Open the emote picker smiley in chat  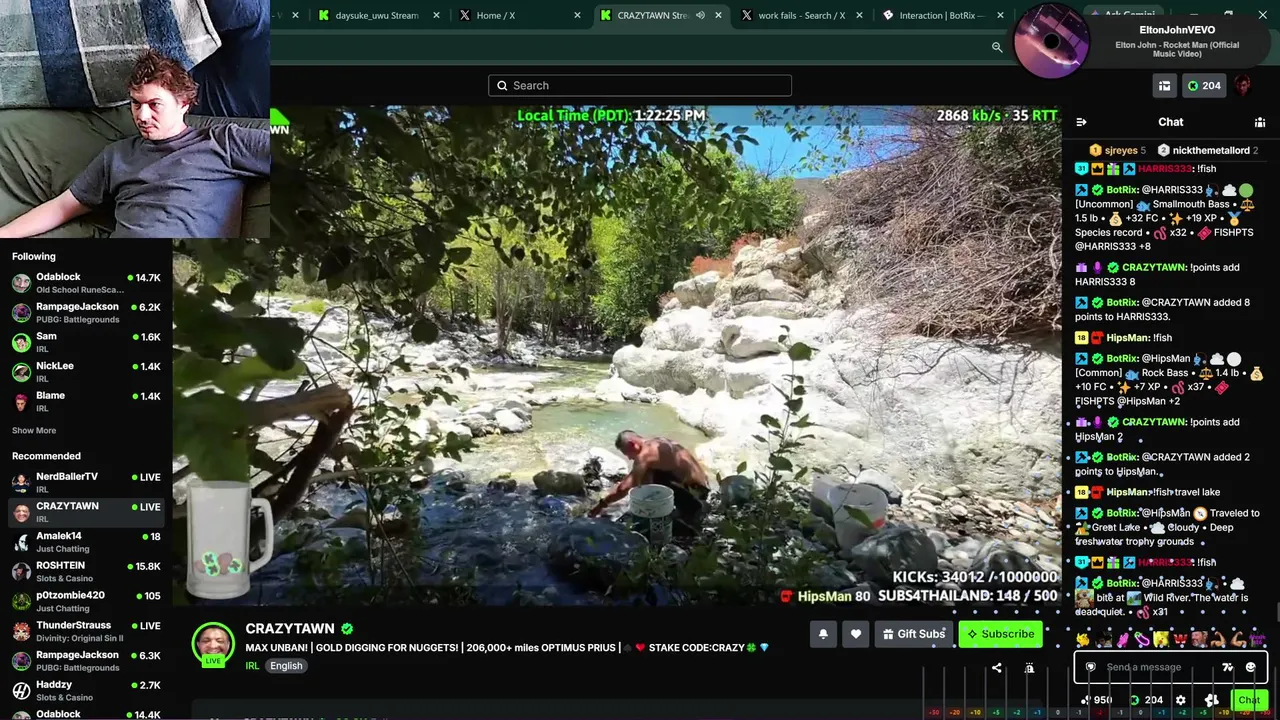pyautogui.click(x=1250, y=667)
